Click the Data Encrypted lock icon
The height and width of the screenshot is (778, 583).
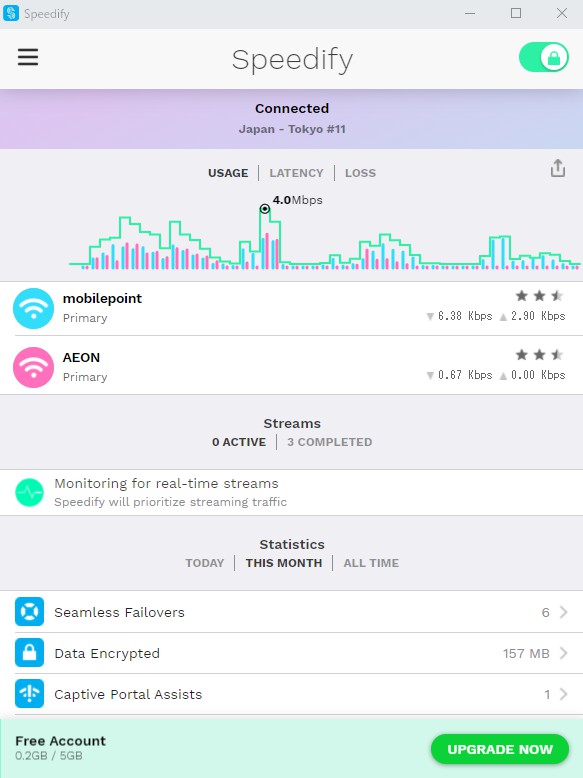point(29,653)
